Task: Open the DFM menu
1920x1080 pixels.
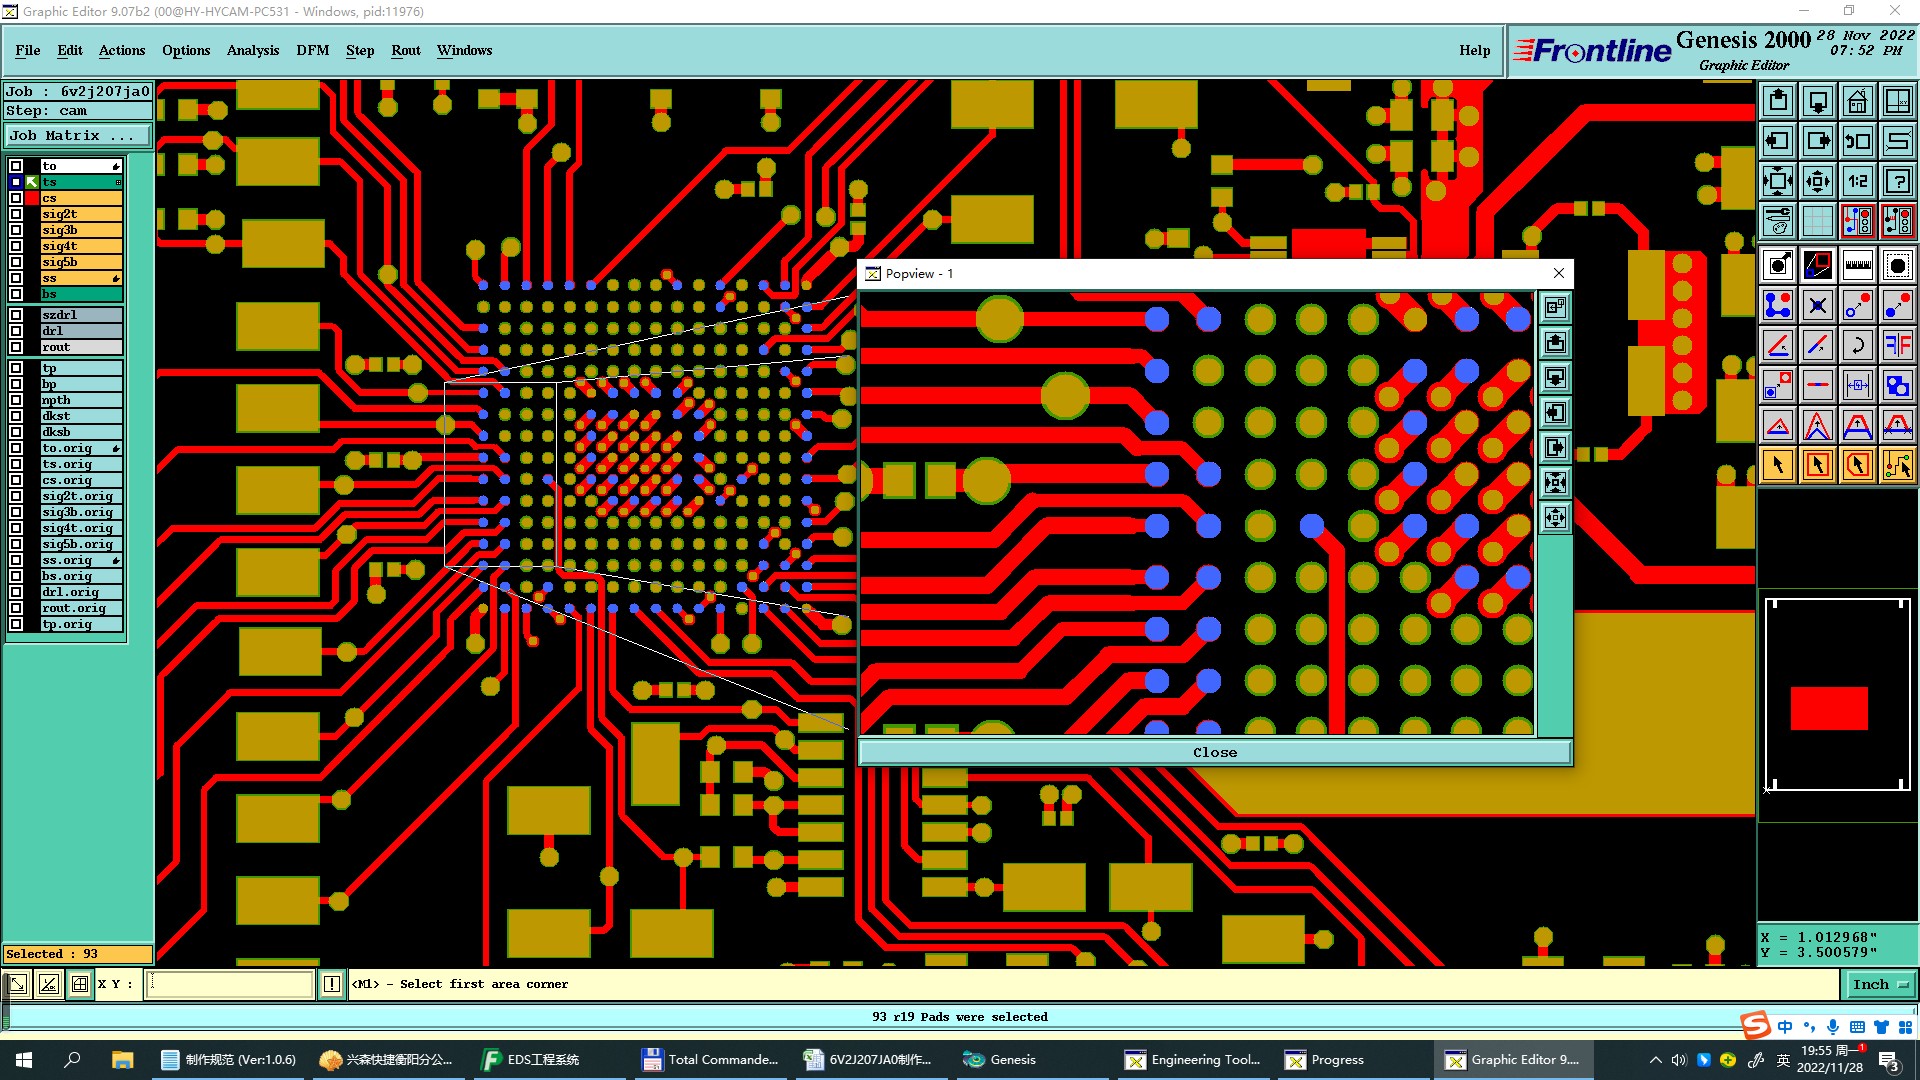Action: tap(312, 50)
